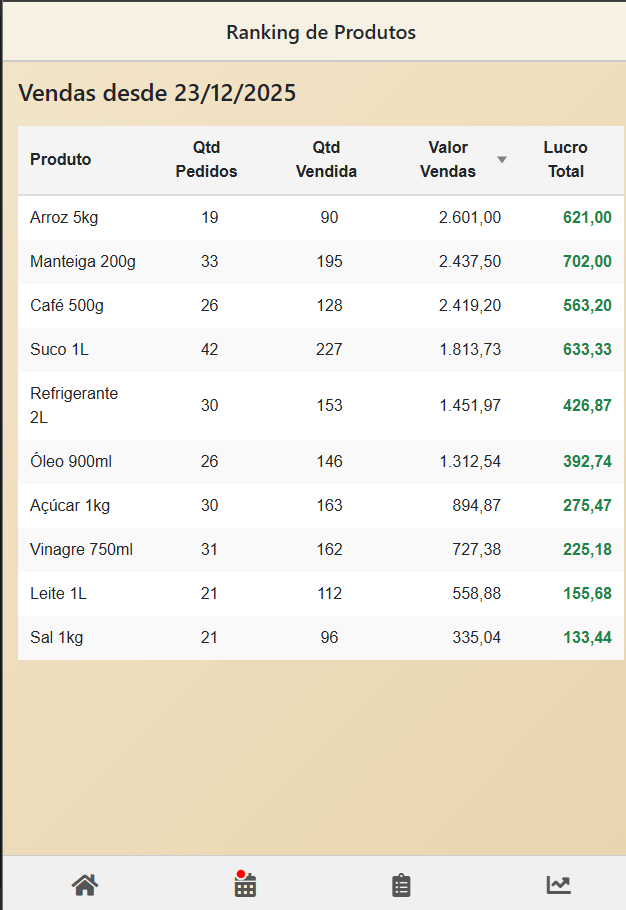Sort by Valor Vendas column header text
Image resolution: width=626 pixels, height=910 pixels.
pyautogui.click(x=448, y=160)
